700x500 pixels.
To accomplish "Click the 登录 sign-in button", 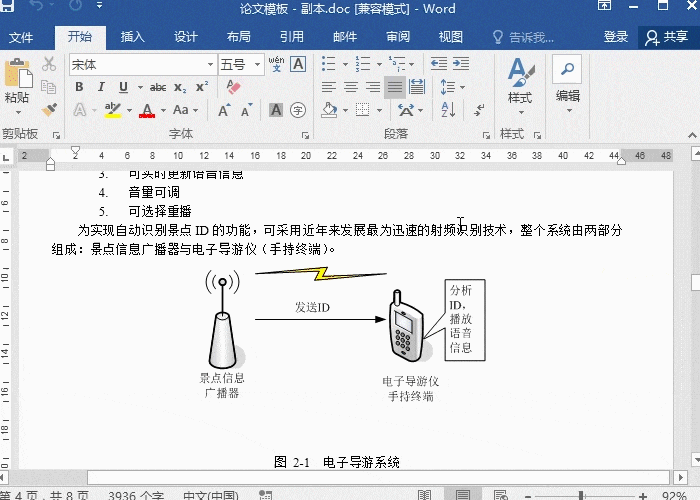I will [x=616, y=37].
